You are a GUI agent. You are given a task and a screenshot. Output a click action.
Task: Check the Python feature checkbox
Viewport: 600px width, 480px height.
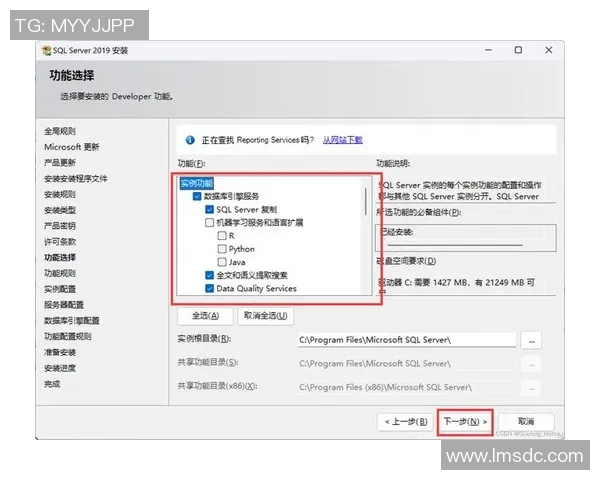point(222,249)
